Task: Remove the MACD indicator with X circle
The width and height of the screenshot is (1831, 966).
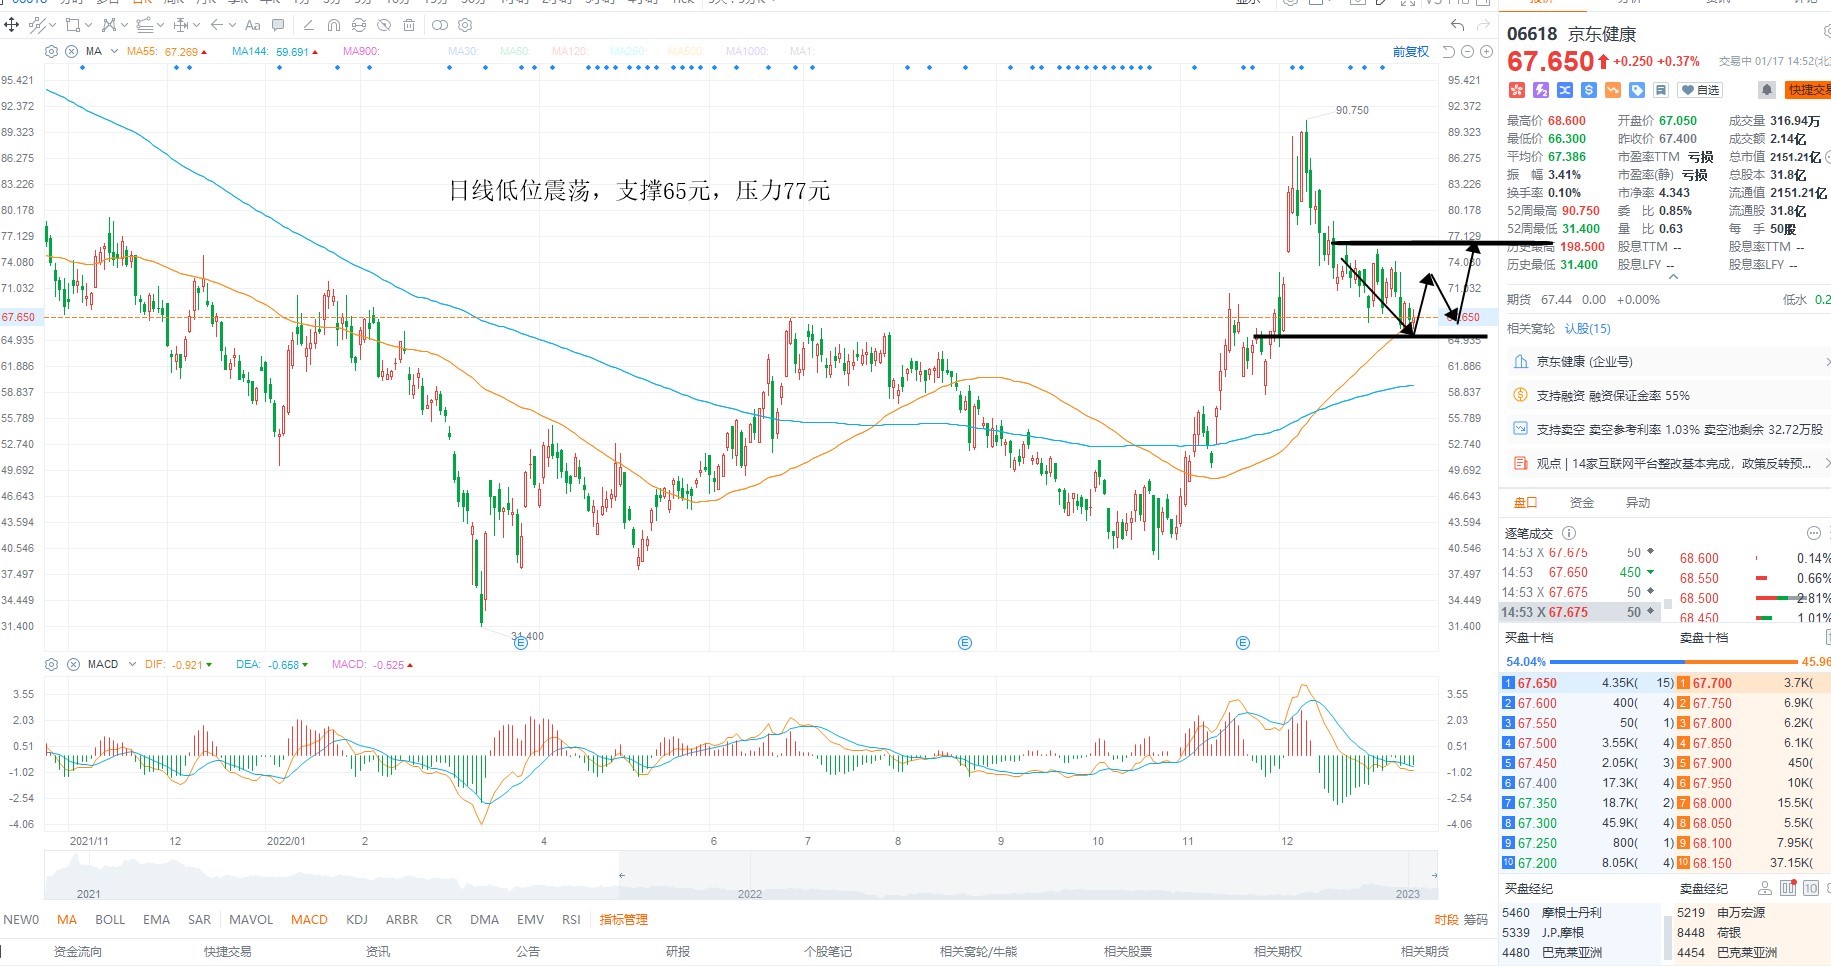Action: 73,664
